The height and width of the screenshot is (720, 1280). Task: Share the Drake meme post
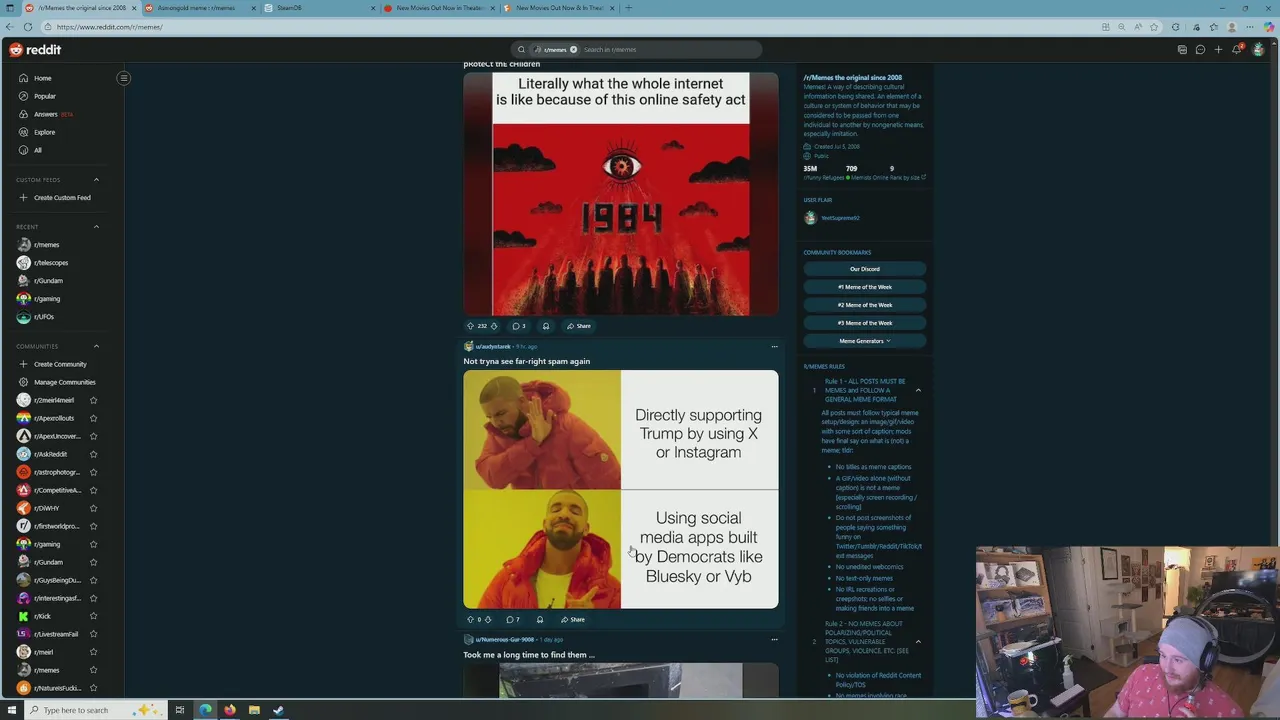[x=573, y=620]
